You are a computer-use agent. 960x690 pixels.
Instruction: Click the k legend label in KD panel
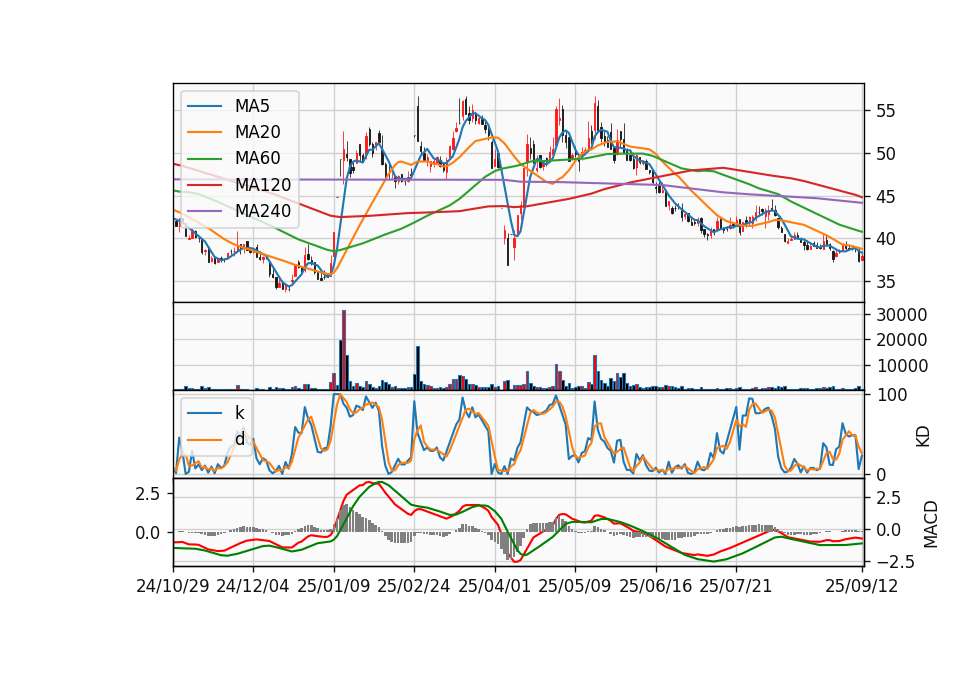(239, 413)
